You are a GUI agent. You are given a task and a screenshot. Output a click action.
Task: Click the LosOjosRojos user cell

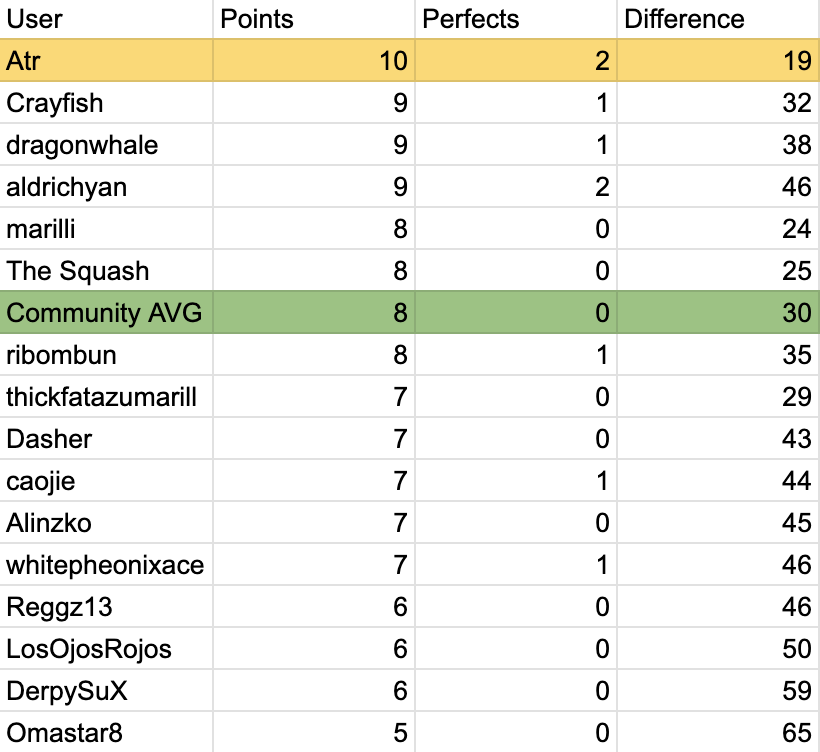[106, 649]
